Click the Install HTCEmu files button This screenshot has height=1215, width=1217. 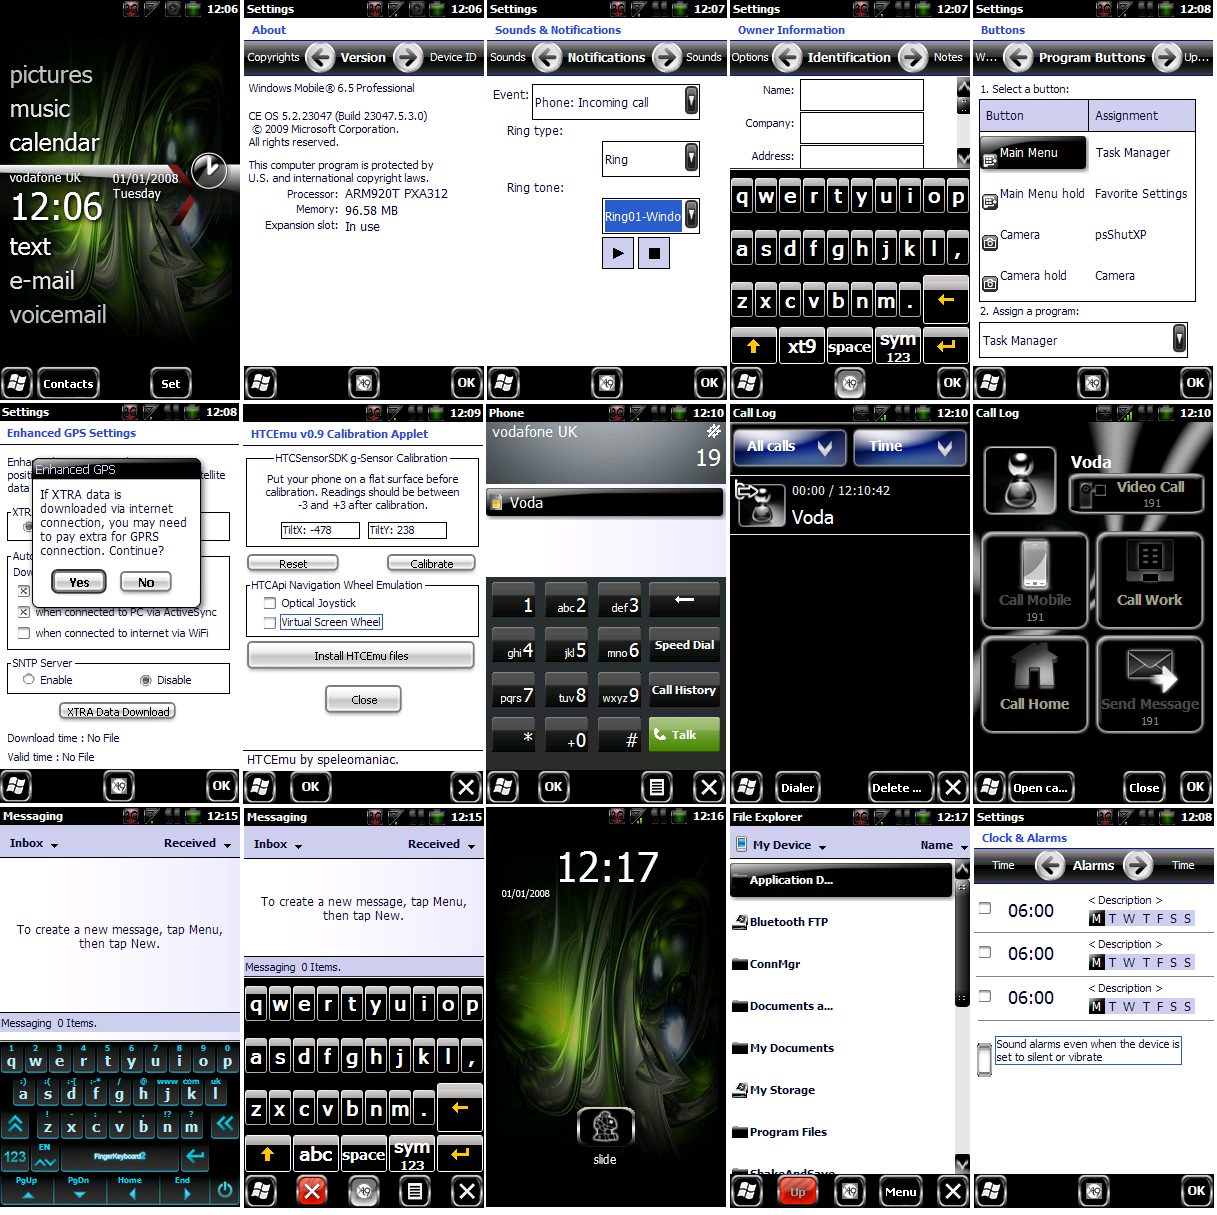[361, 656]
